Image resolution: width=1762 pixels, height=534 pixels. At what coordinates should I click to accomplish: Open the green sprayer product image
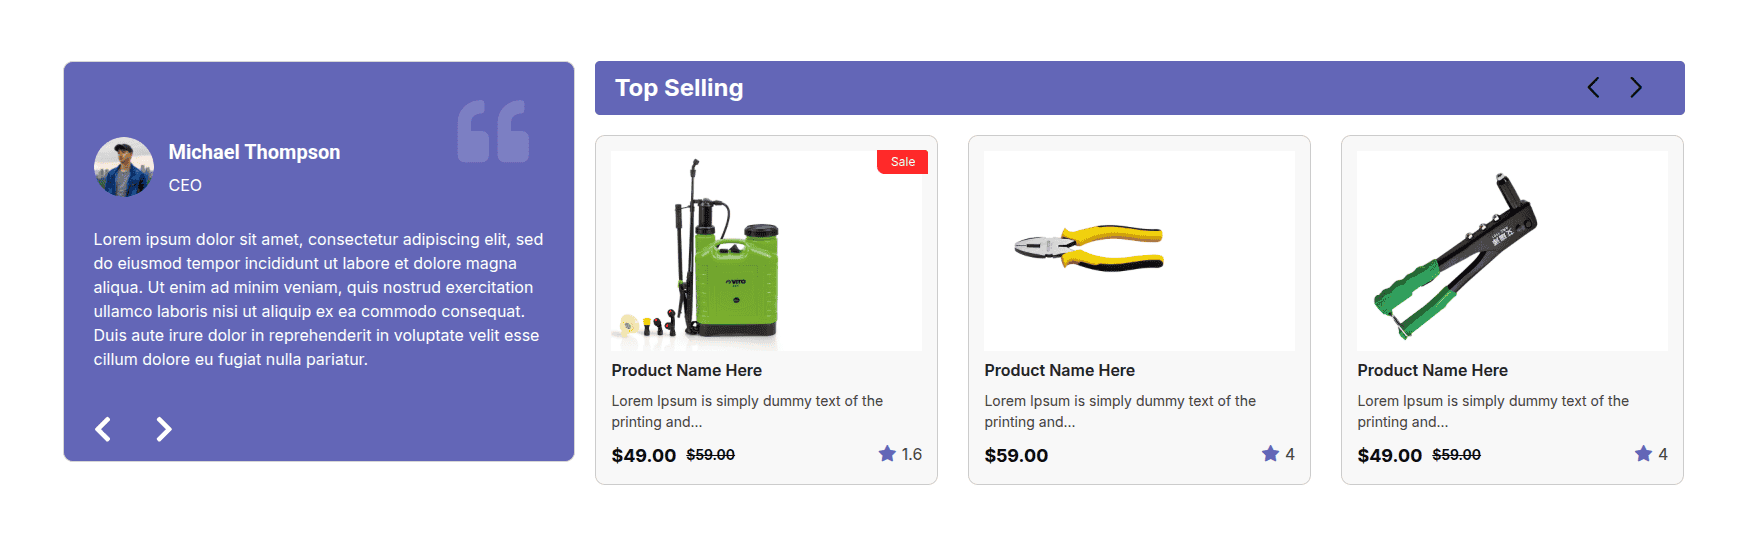[x=766, y=251]
